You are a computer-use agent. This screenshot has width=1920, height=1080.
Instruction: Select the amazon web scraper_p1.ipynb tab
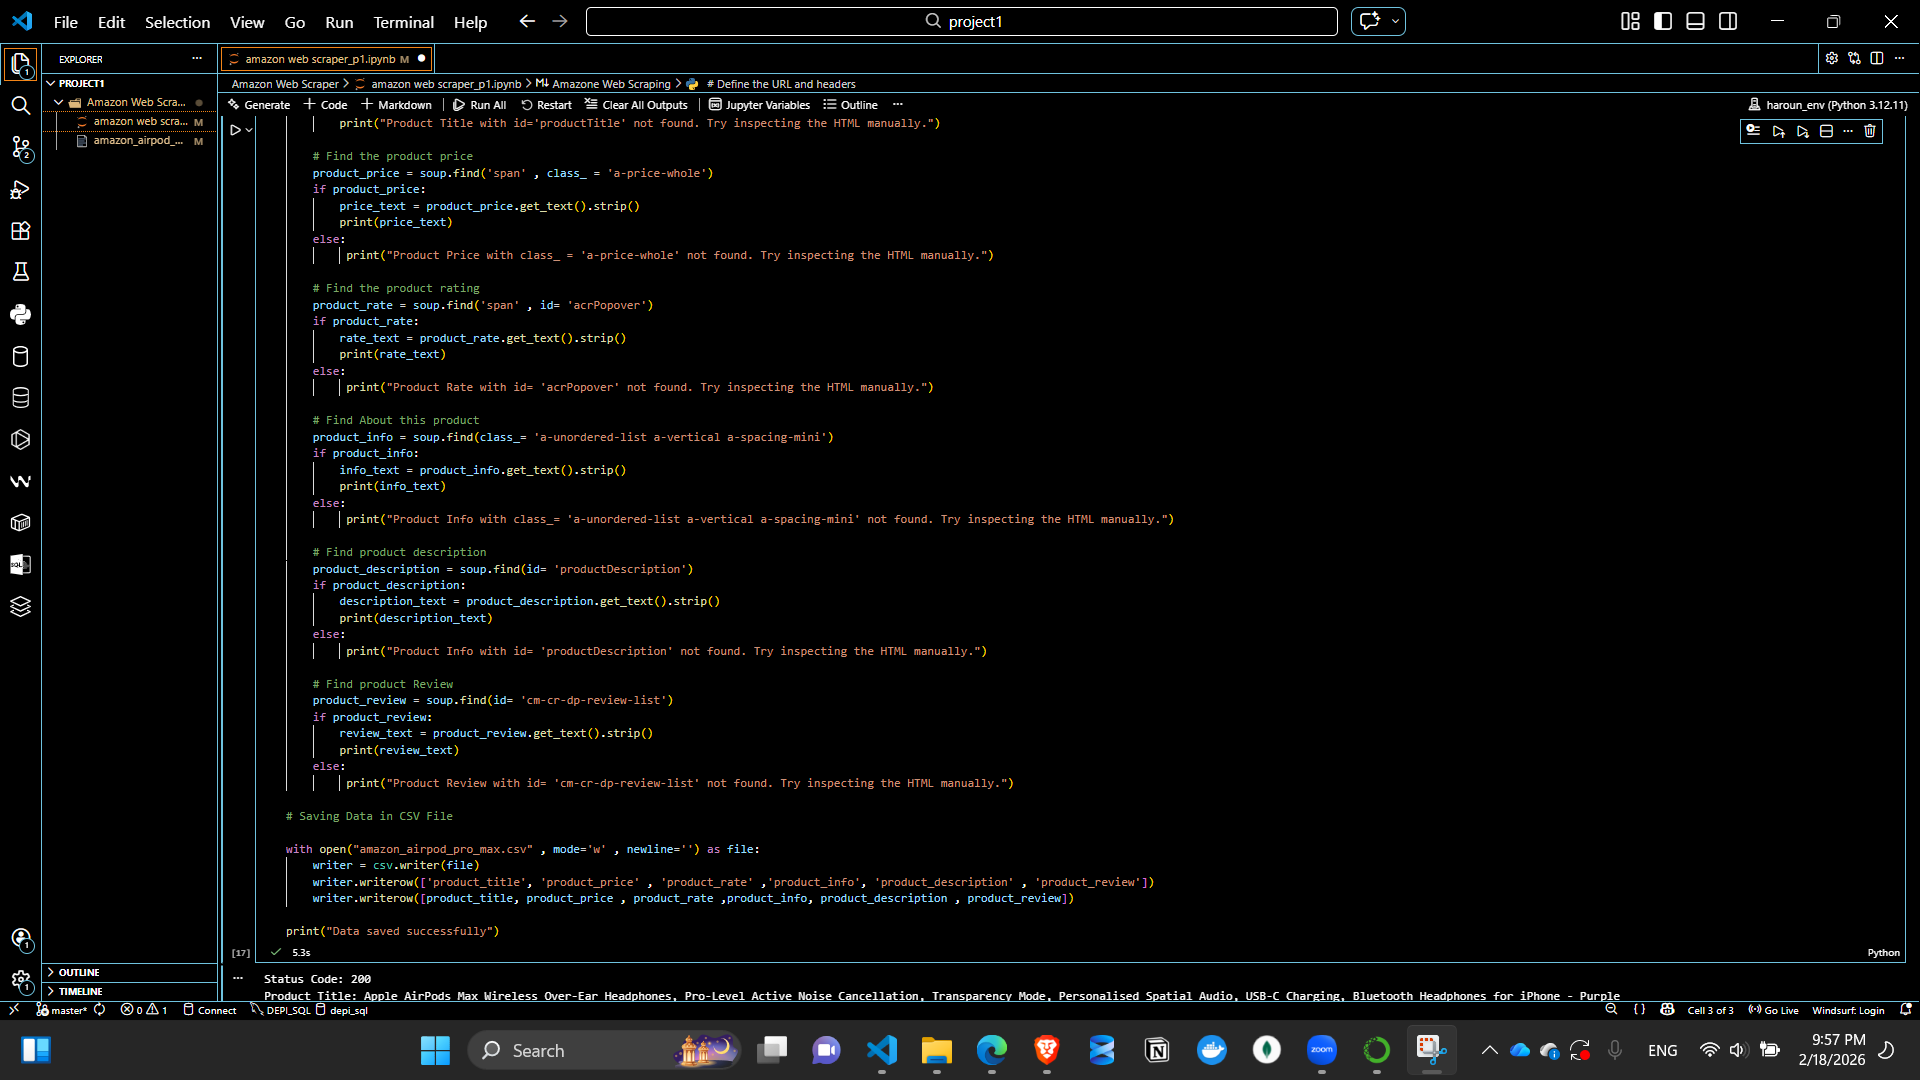(320, 58)
